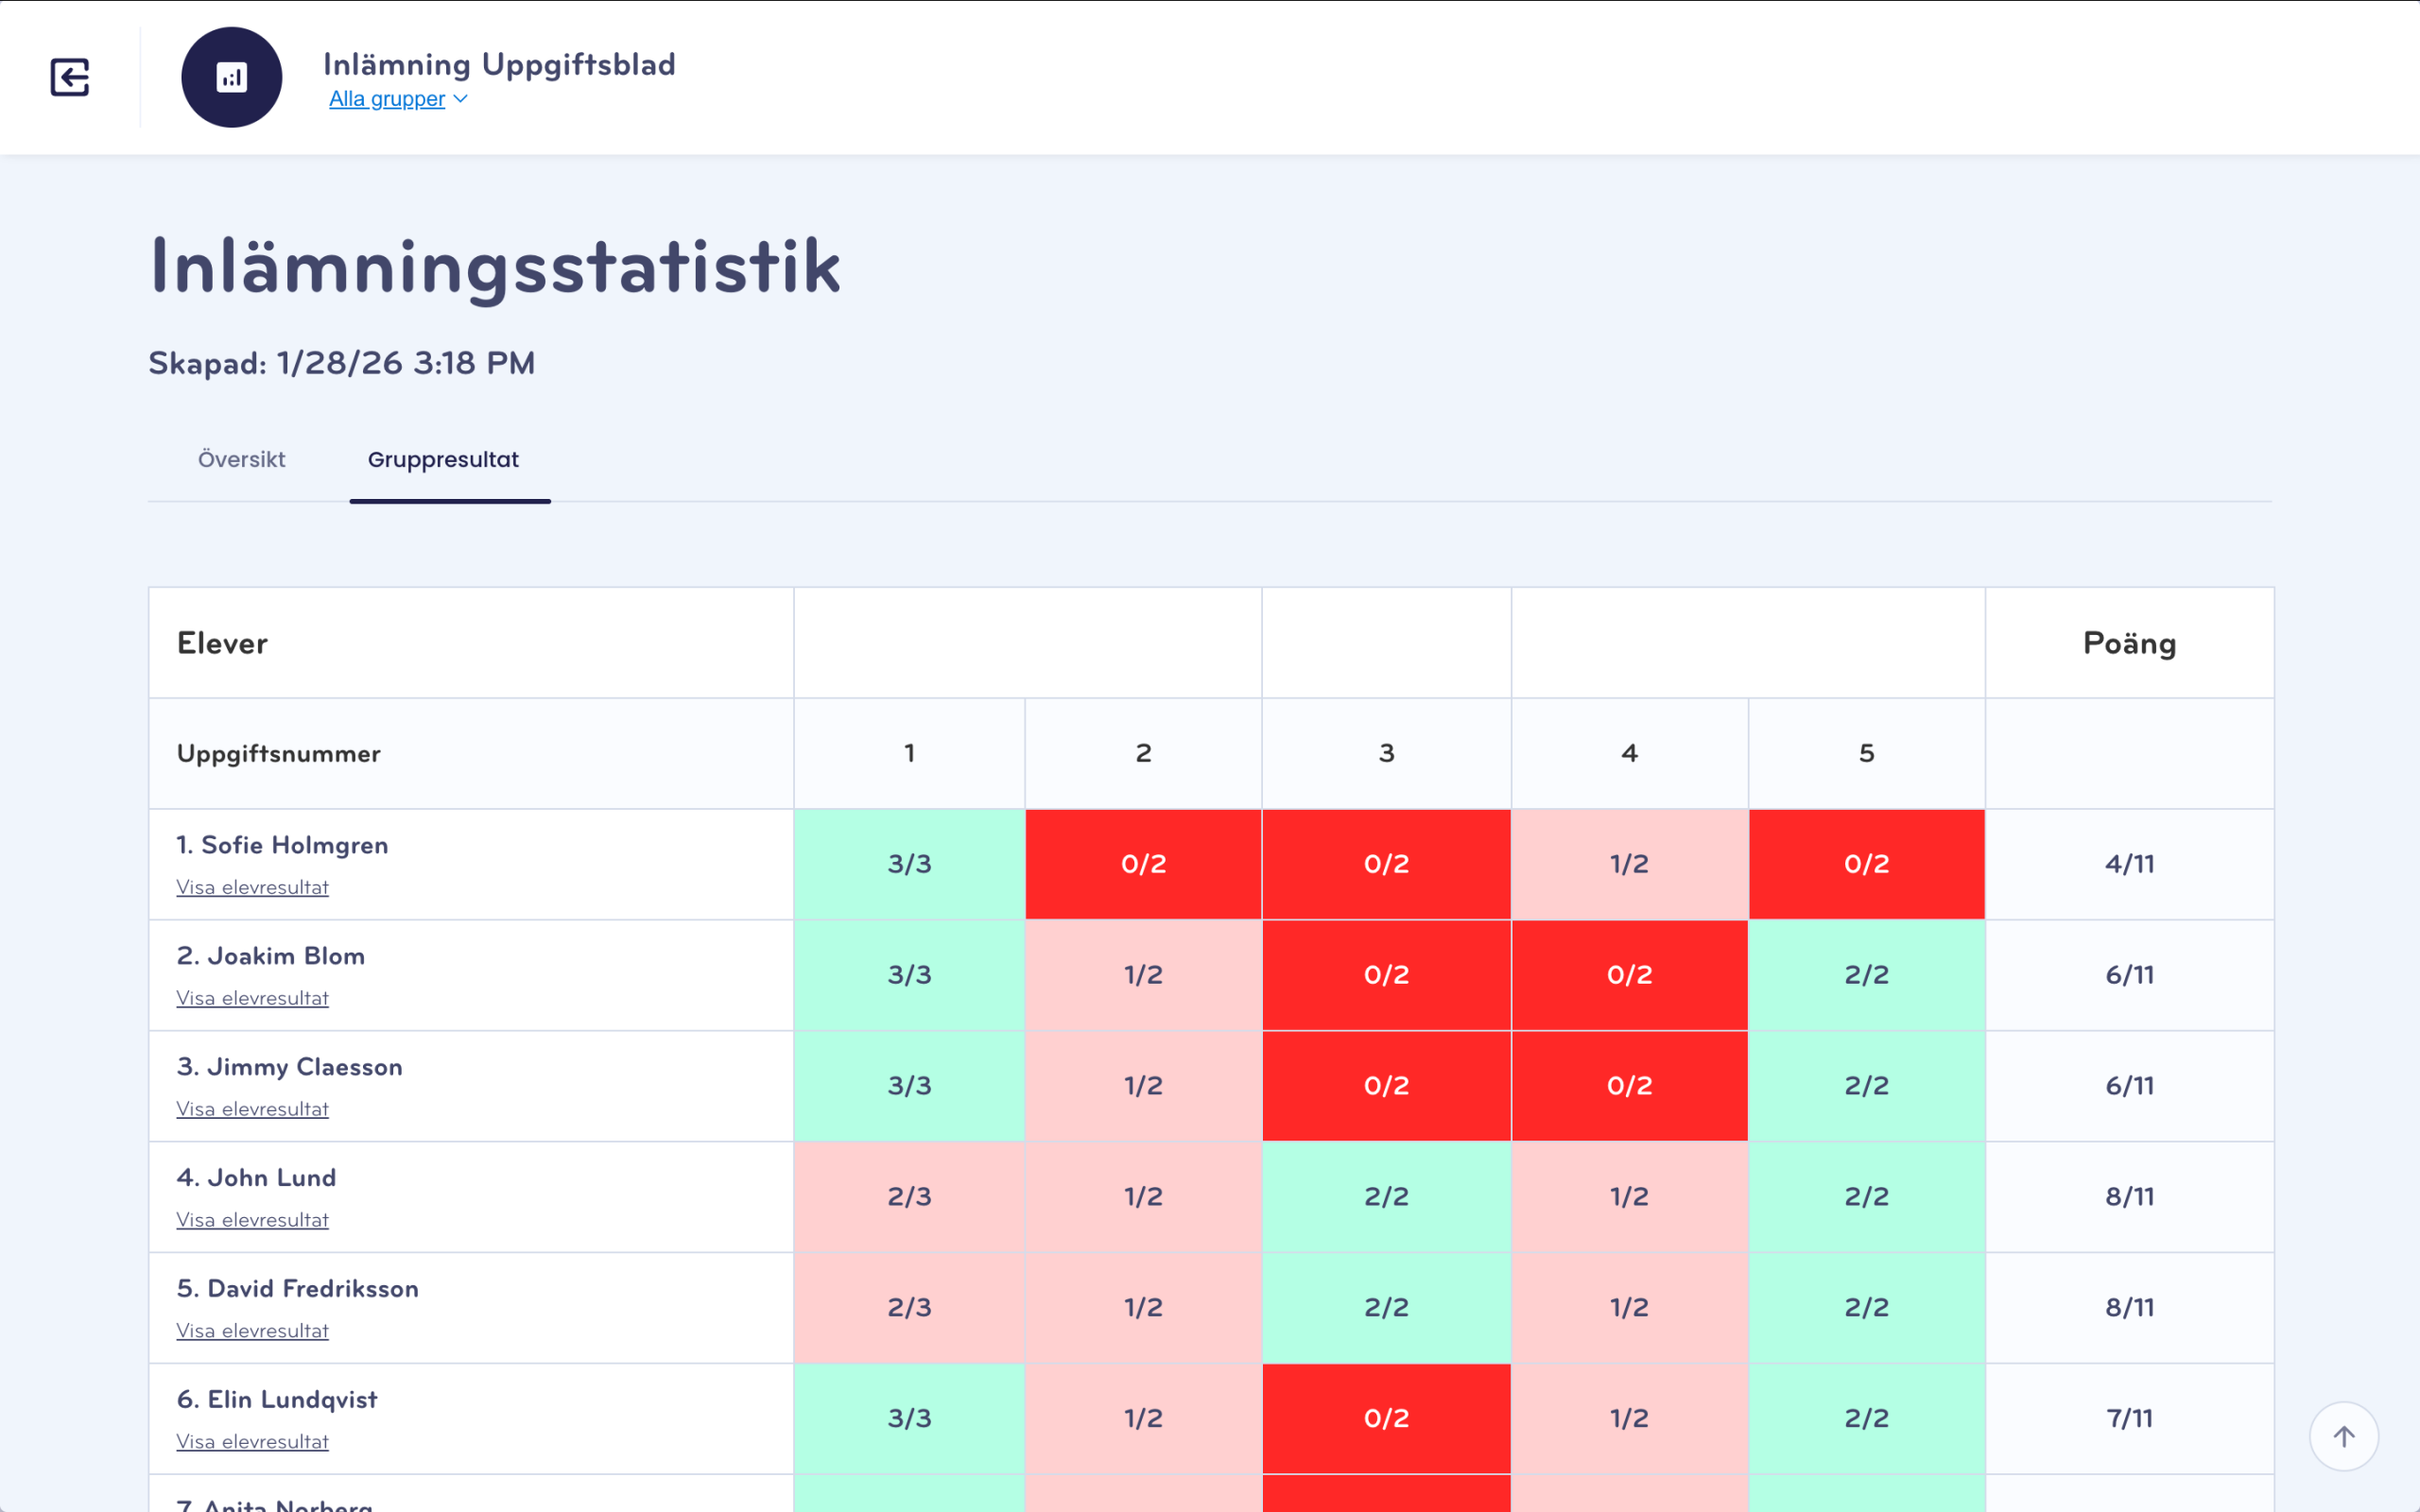The image size is (2420, 1512).
Task: Click the Uppgiftsnummer 4 column header
Action: tap(1629, 753)
